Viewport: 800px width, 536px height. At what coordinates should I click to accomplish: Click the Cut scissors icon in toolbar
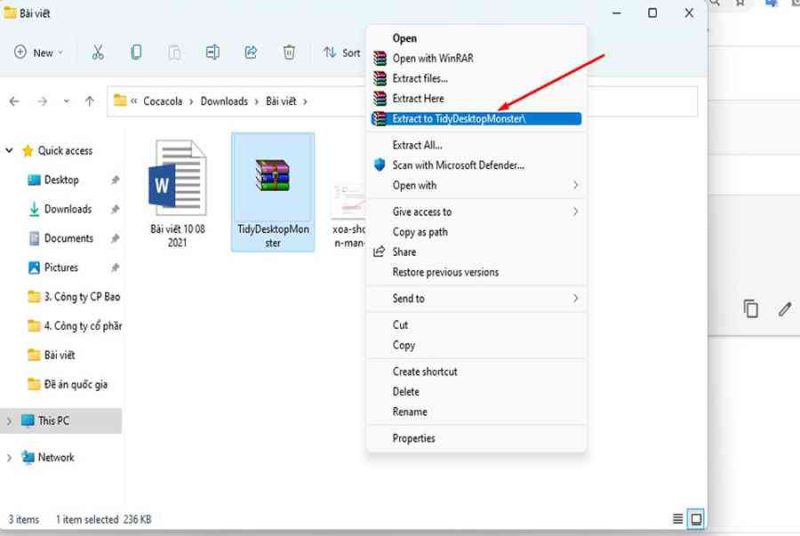[97, 52]
